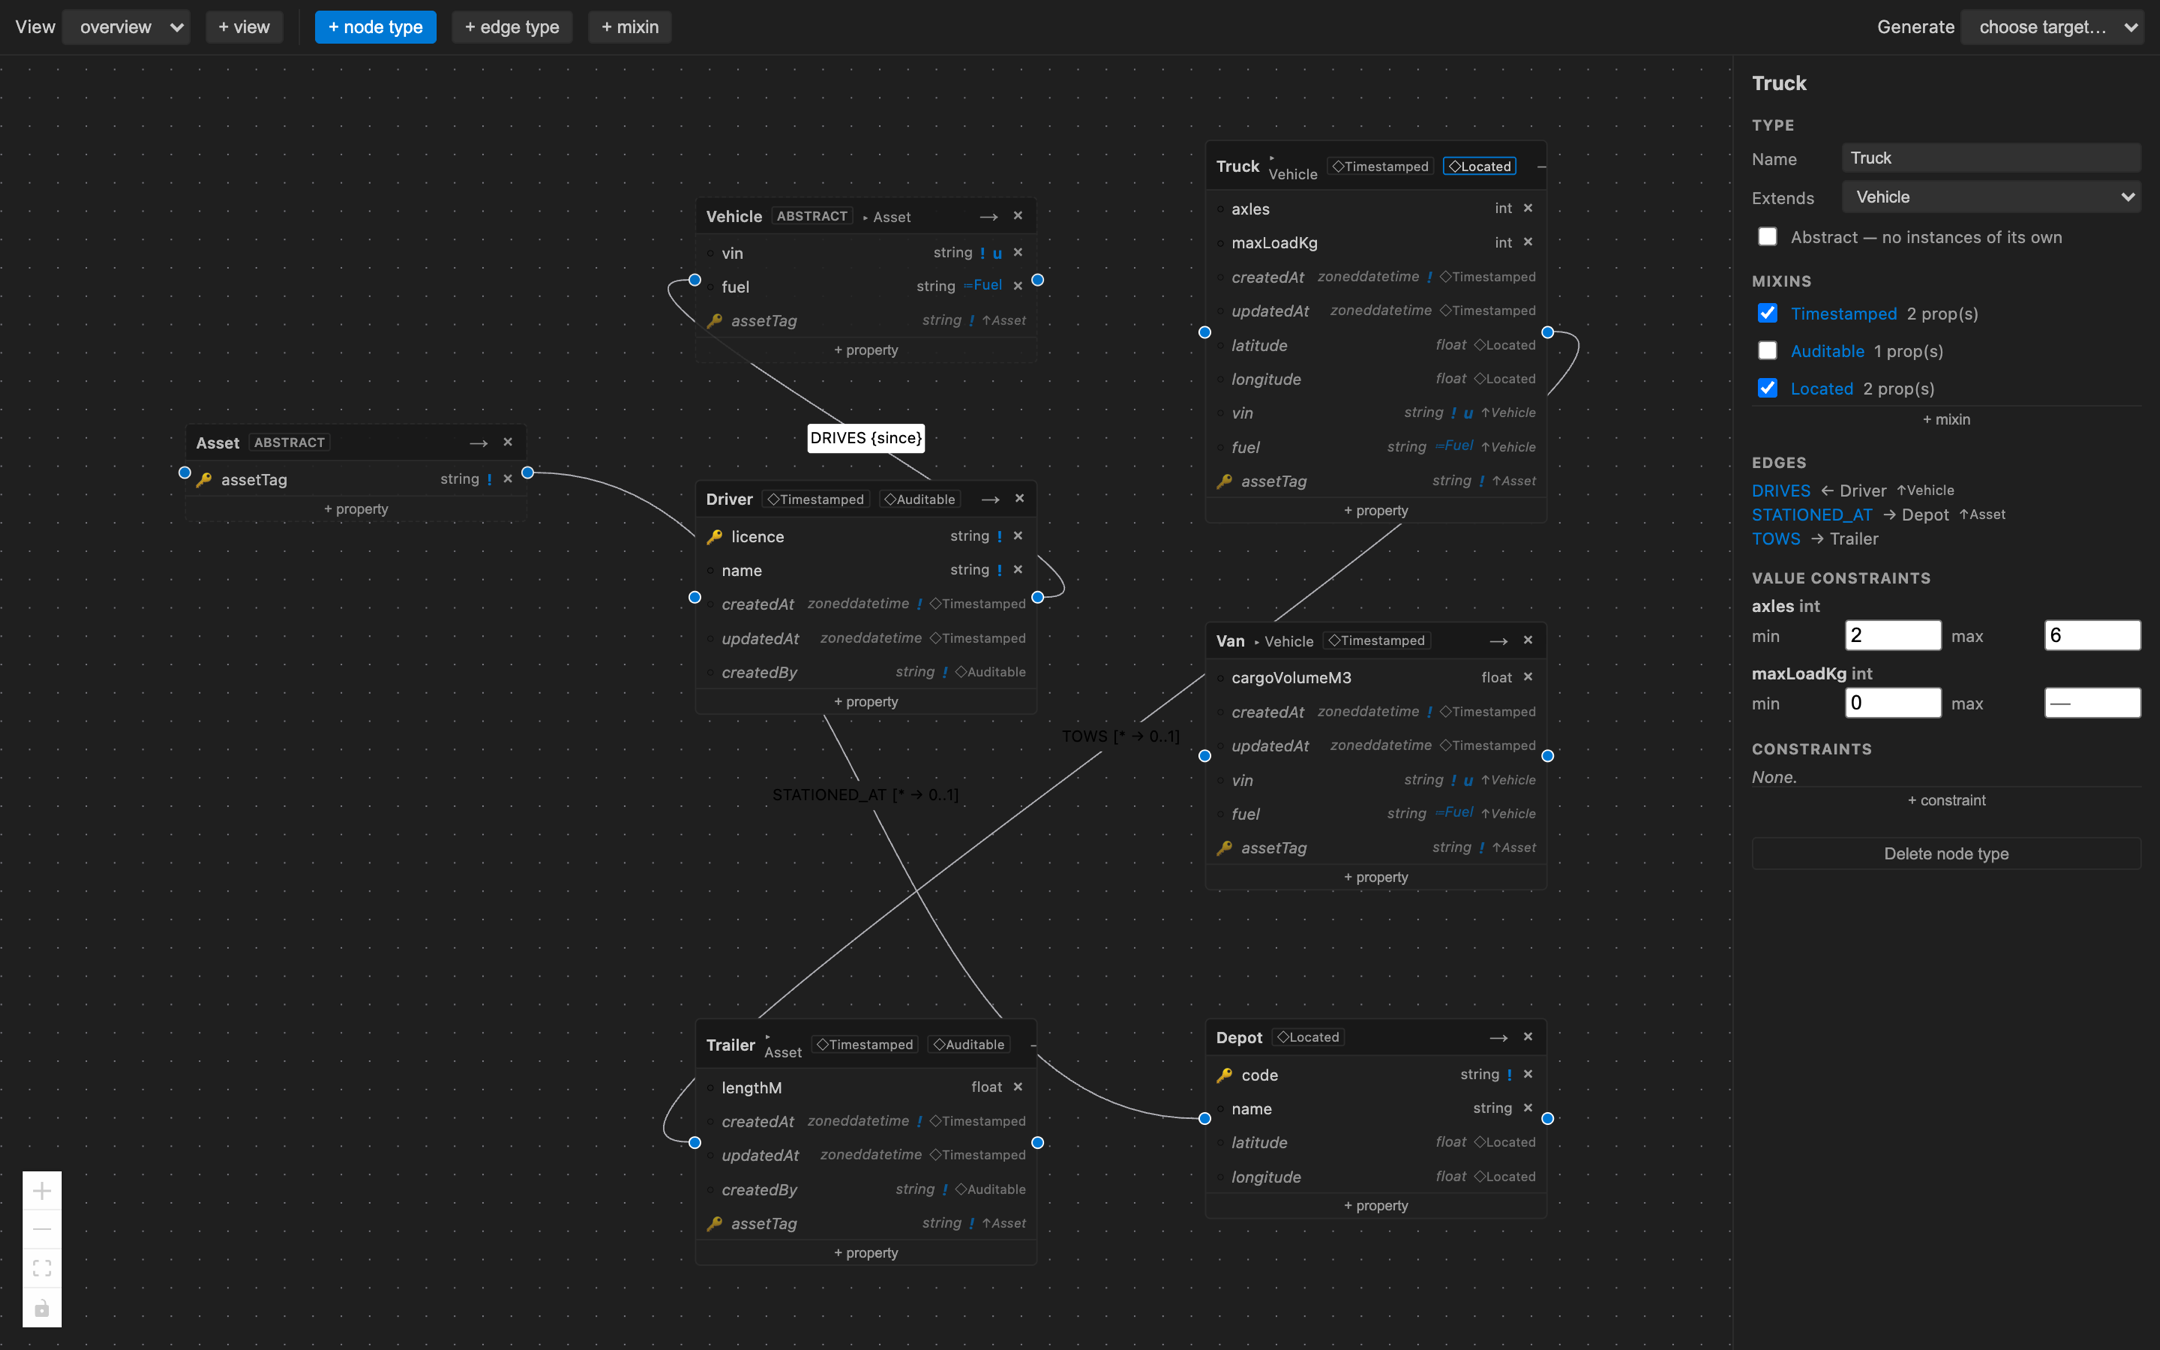
Task: Open the View overview dropdown
Action: 126,27
